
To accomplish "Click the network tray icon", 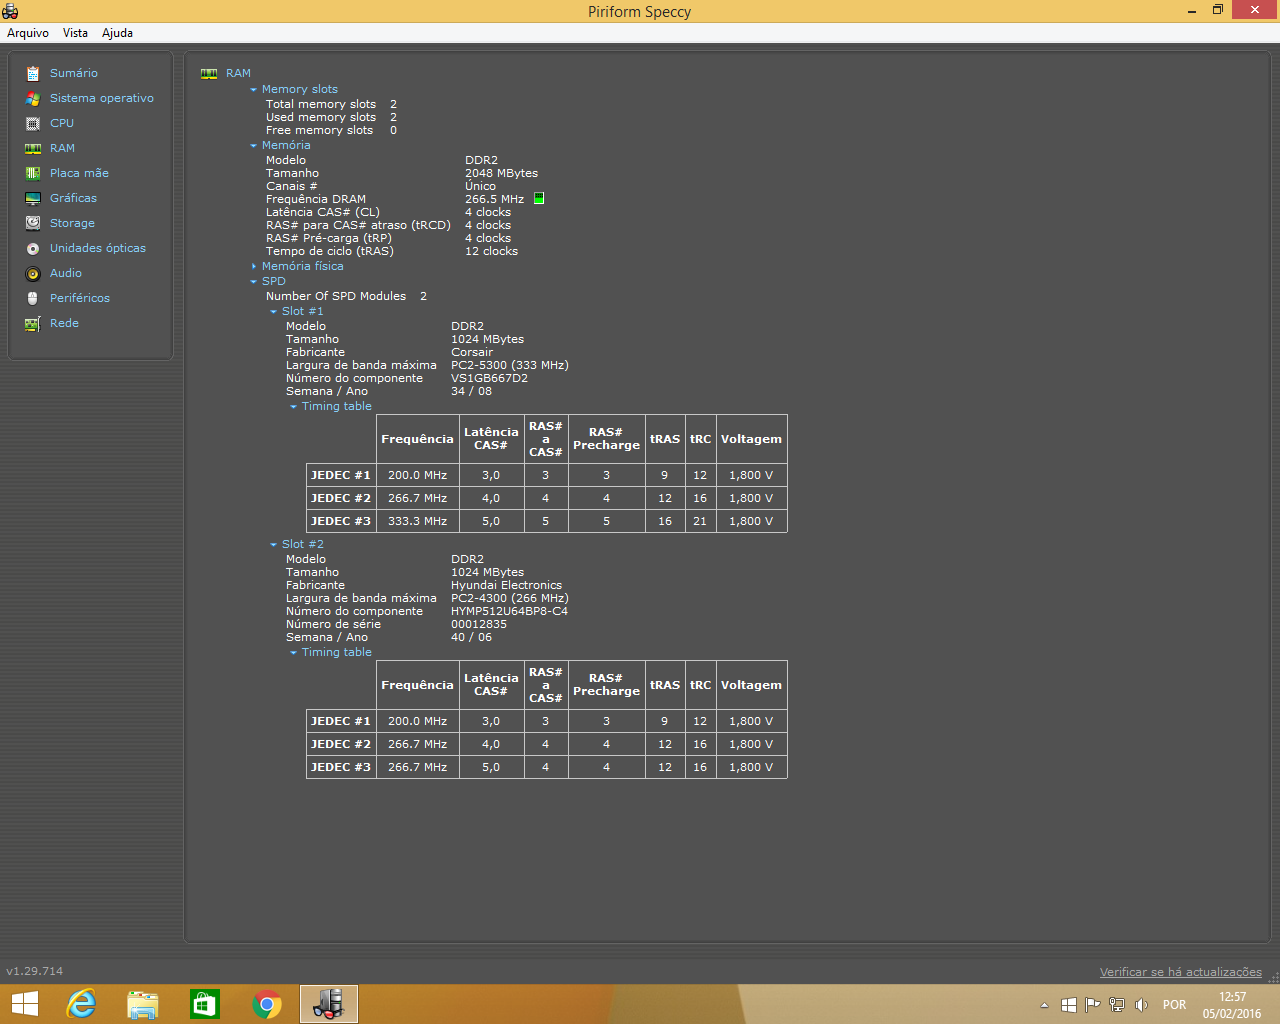I will (x=1117, y=1005).
